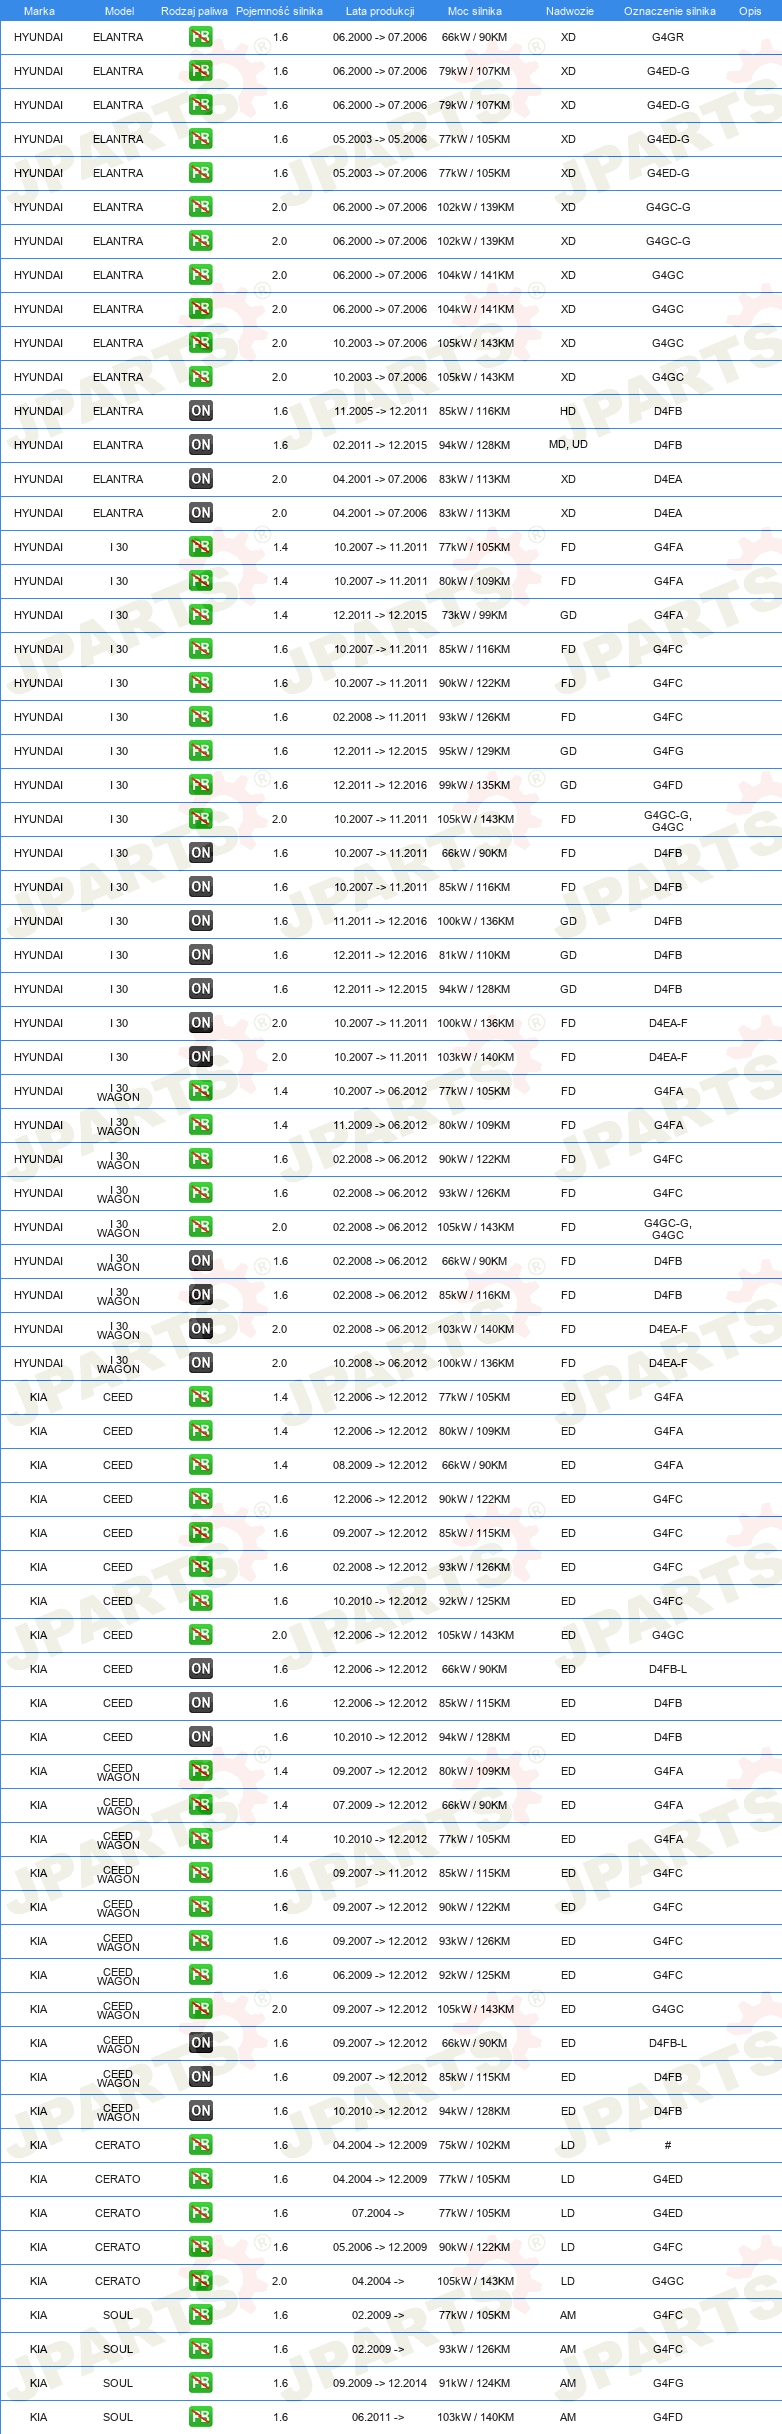Select the 09.2009 -> 12.2014 date cell
782x2434 pixels.
[380, 2383]
